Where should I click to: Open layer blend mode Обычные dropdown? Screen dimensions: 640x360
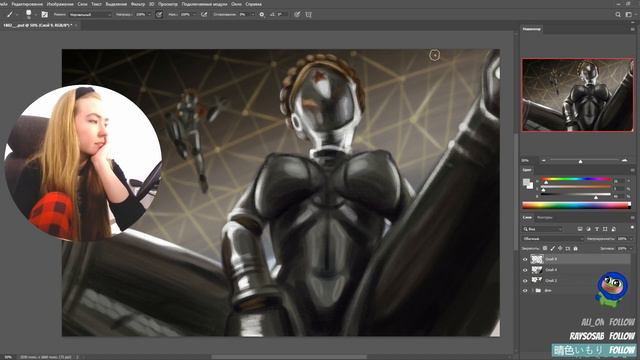tap(553, 239)
